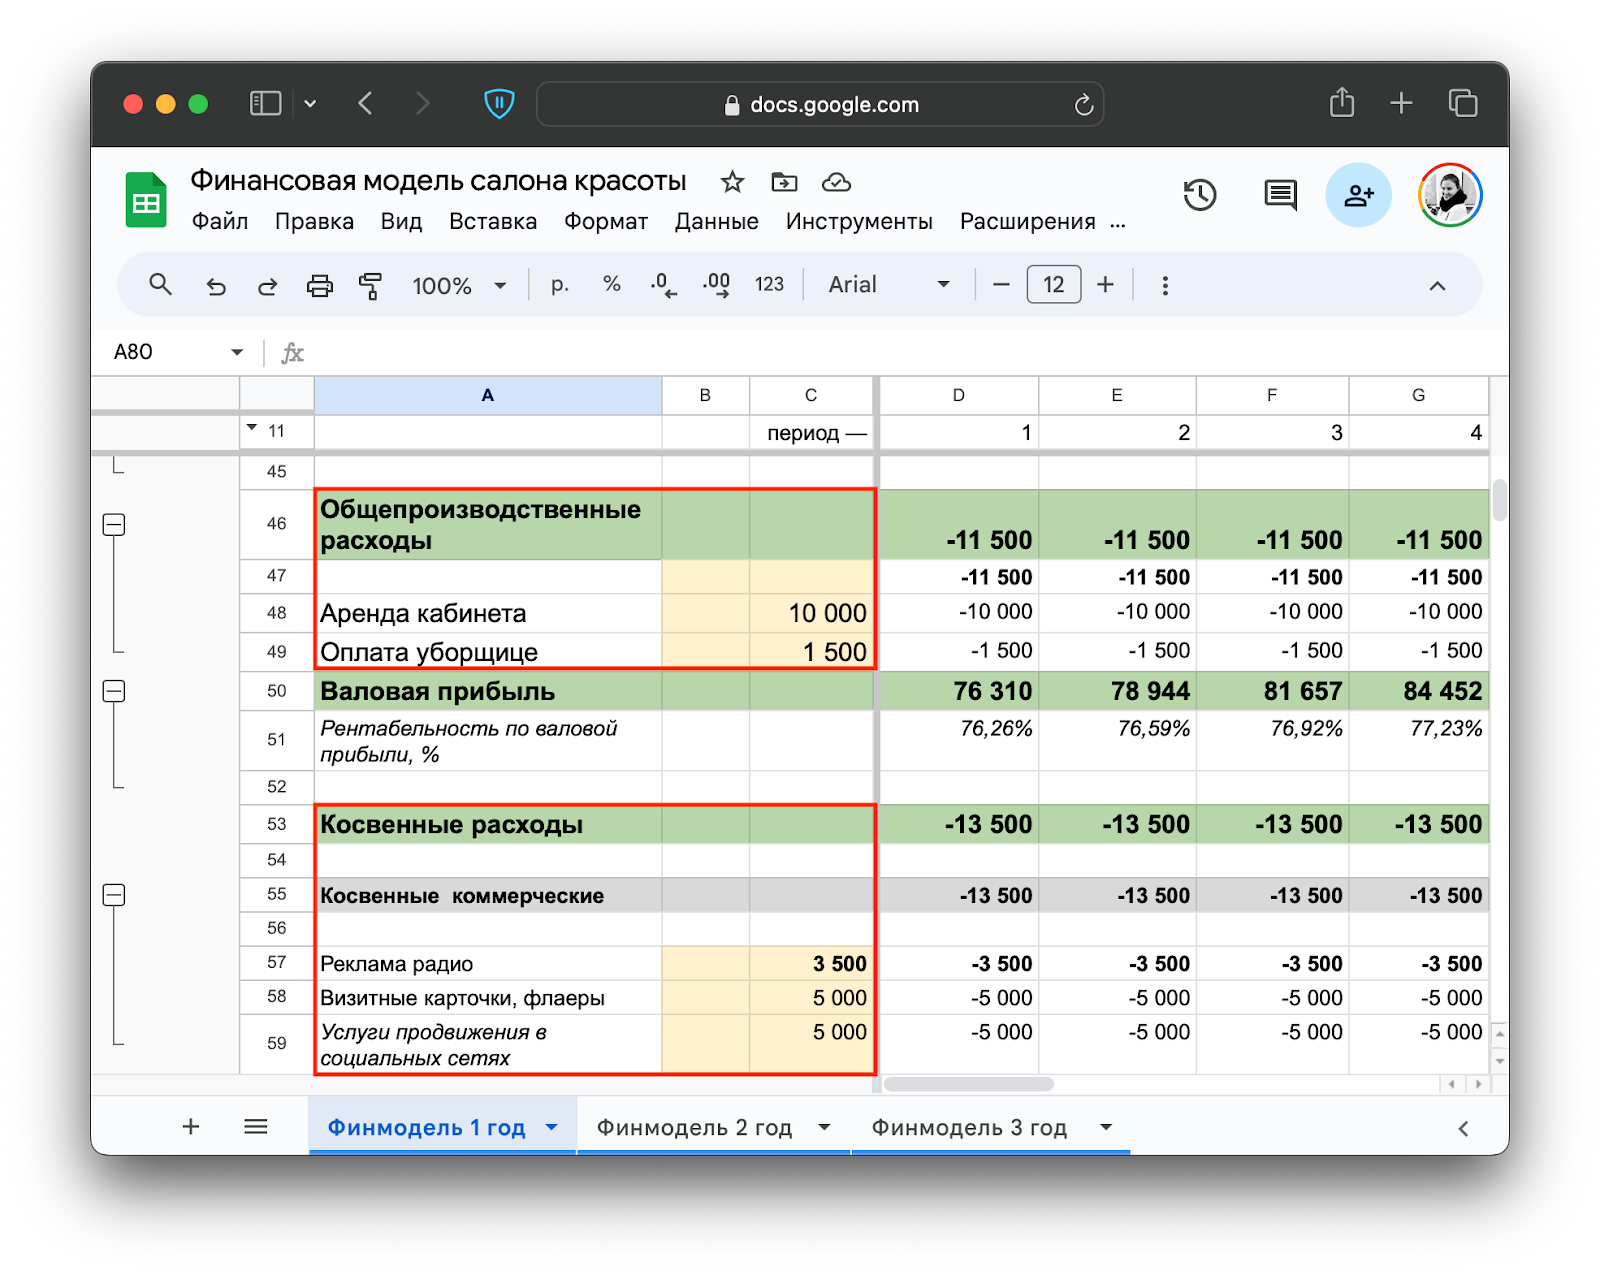The width and height of the screenshot is (1600, 1275).
Task: Open the Данные menu
Action: point(716,222)
